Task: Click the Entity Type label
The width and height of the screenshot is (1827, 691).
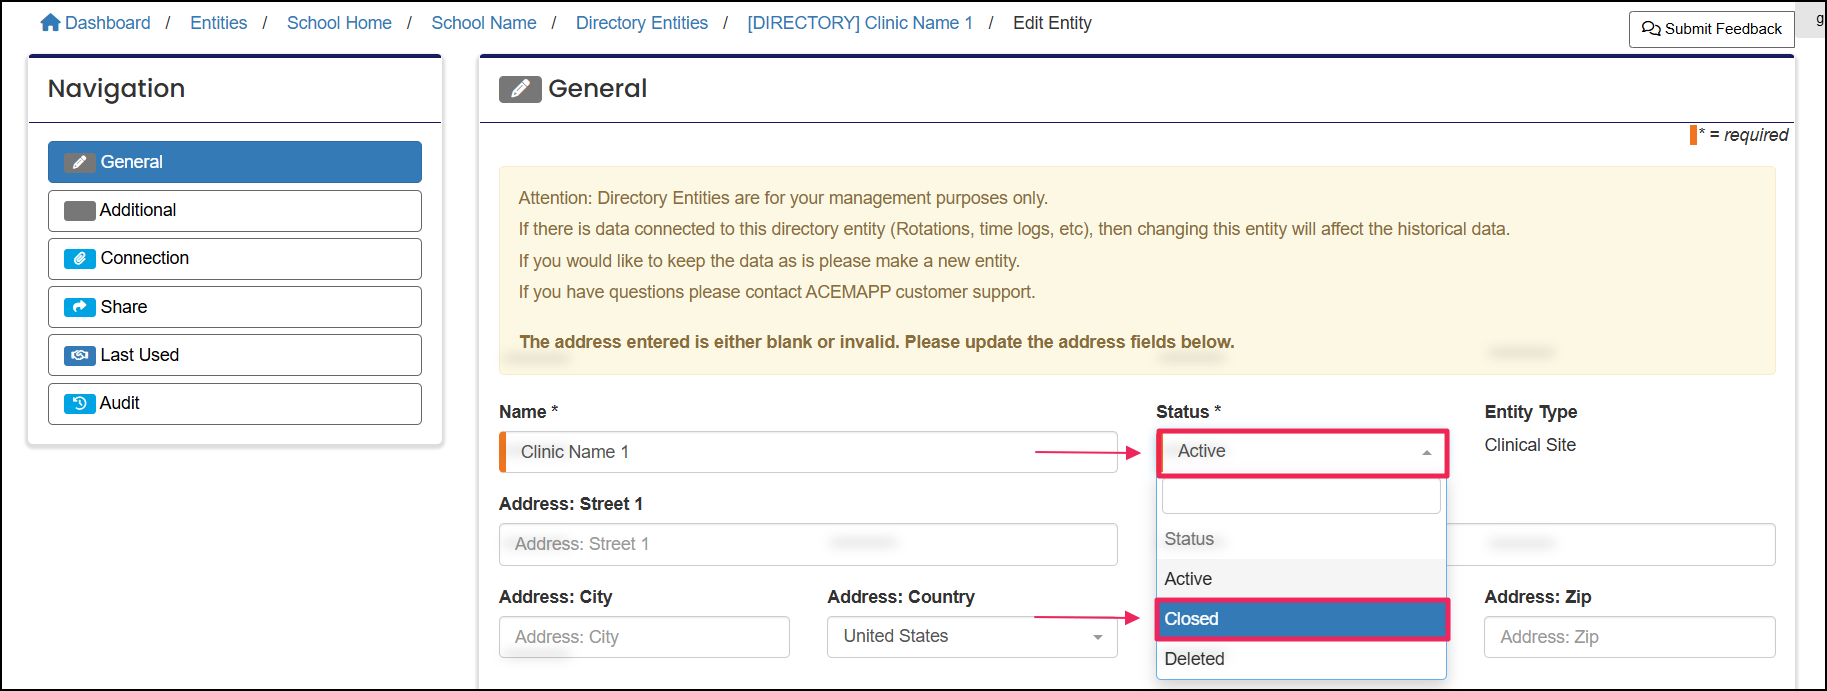Action: [1531, 412]
